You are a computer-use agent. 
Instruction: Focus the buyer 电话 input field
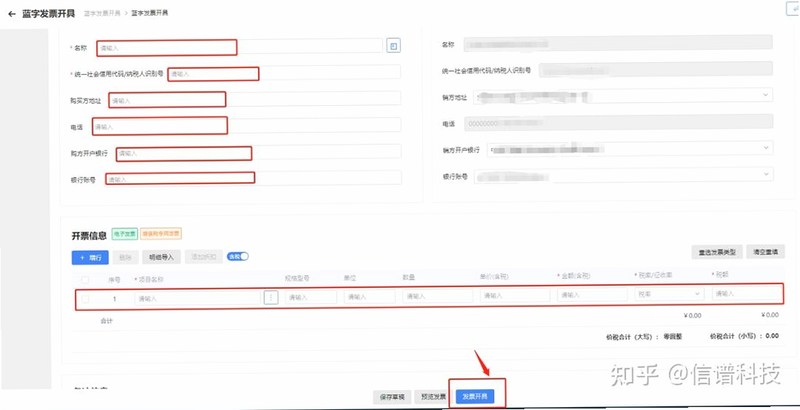coord(246,126)
